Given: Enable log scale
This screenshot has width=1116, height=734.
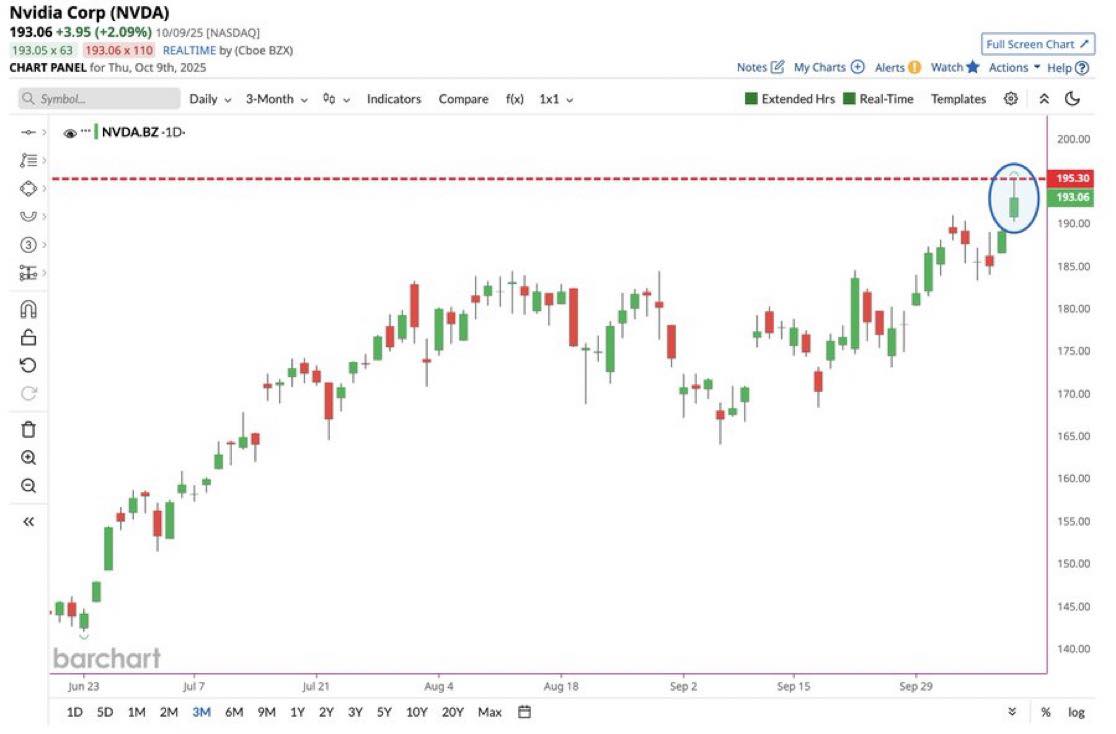Looking at the screenshot, I should coord(1076,712).
